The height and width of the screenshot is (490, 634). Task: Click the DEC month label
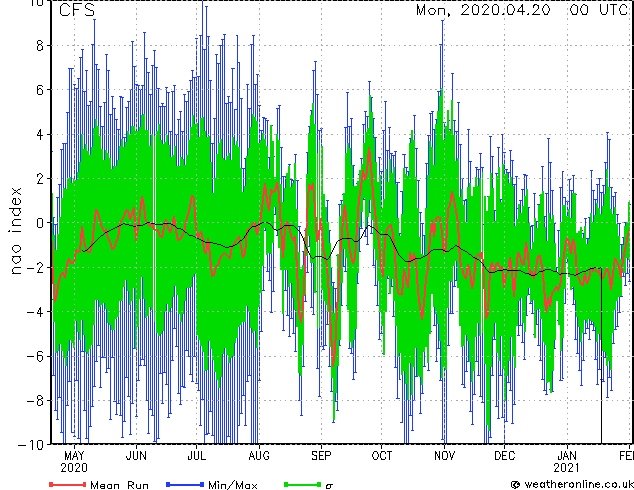(505, 456)
